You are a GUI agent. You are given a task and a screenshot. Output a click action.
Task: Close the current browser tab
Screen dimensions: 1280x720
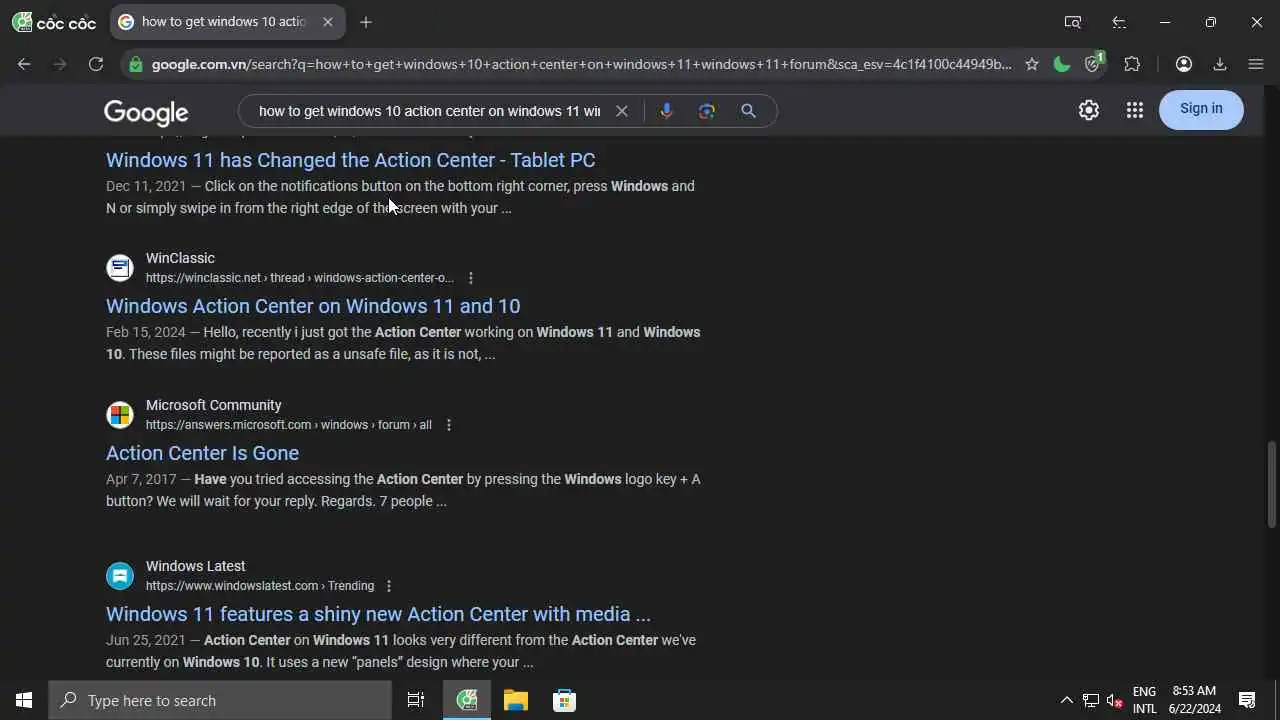click(x=328, y=22)
